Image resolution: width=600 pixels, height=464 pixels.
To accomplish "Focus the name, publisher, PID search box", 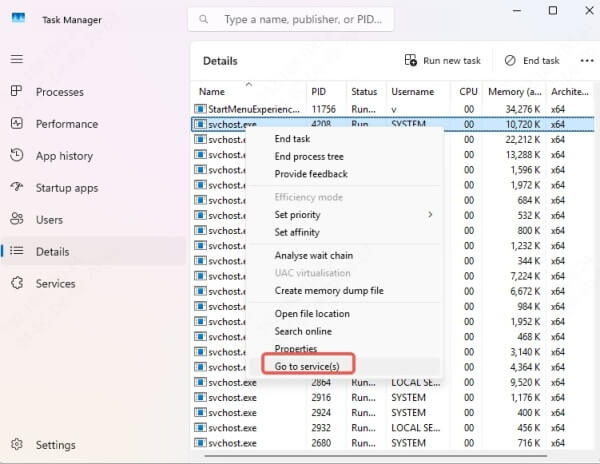I will pyautogui.click(x=290, y=19).
